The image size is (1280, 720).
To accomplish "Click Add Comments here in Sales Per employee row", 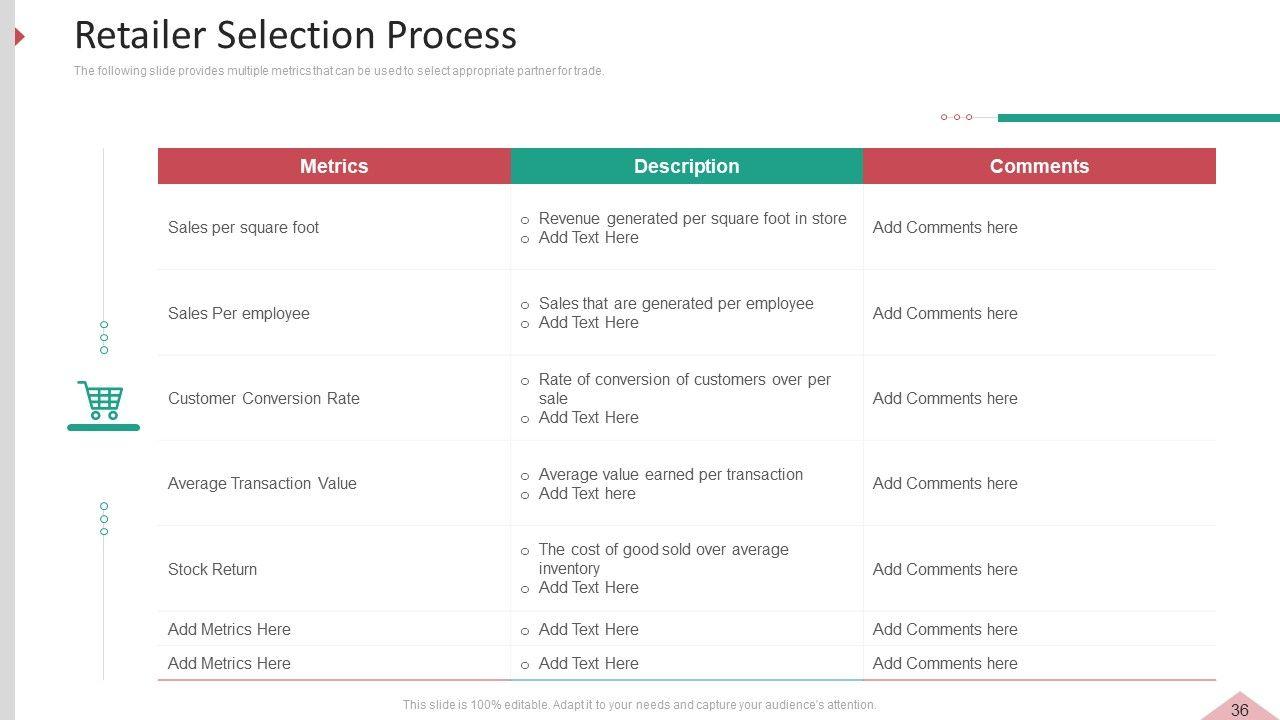I will tap(945, 313).
